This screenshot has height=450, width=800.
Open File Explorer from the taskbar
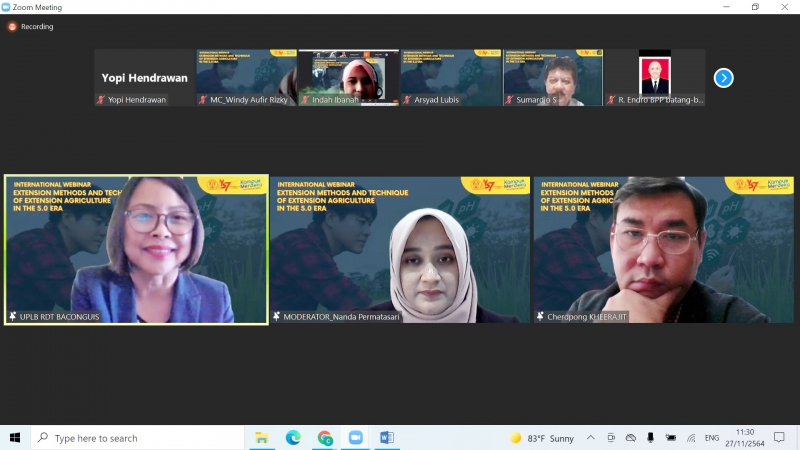[x=261, y=438]
